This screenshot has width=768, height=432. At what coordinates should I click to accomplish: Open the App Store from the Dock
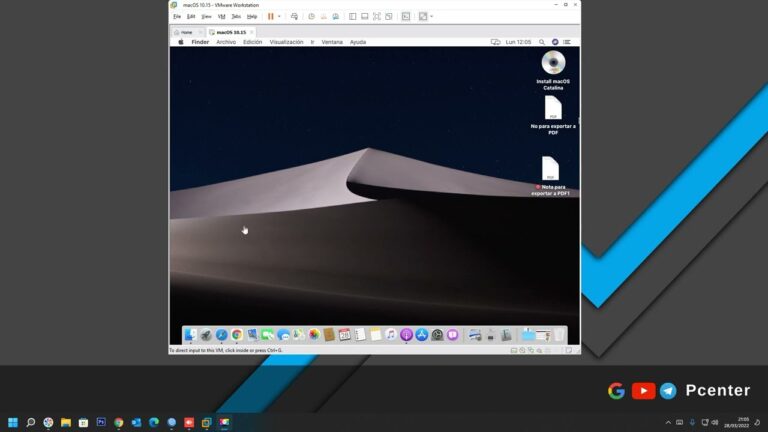coord(422,335)
